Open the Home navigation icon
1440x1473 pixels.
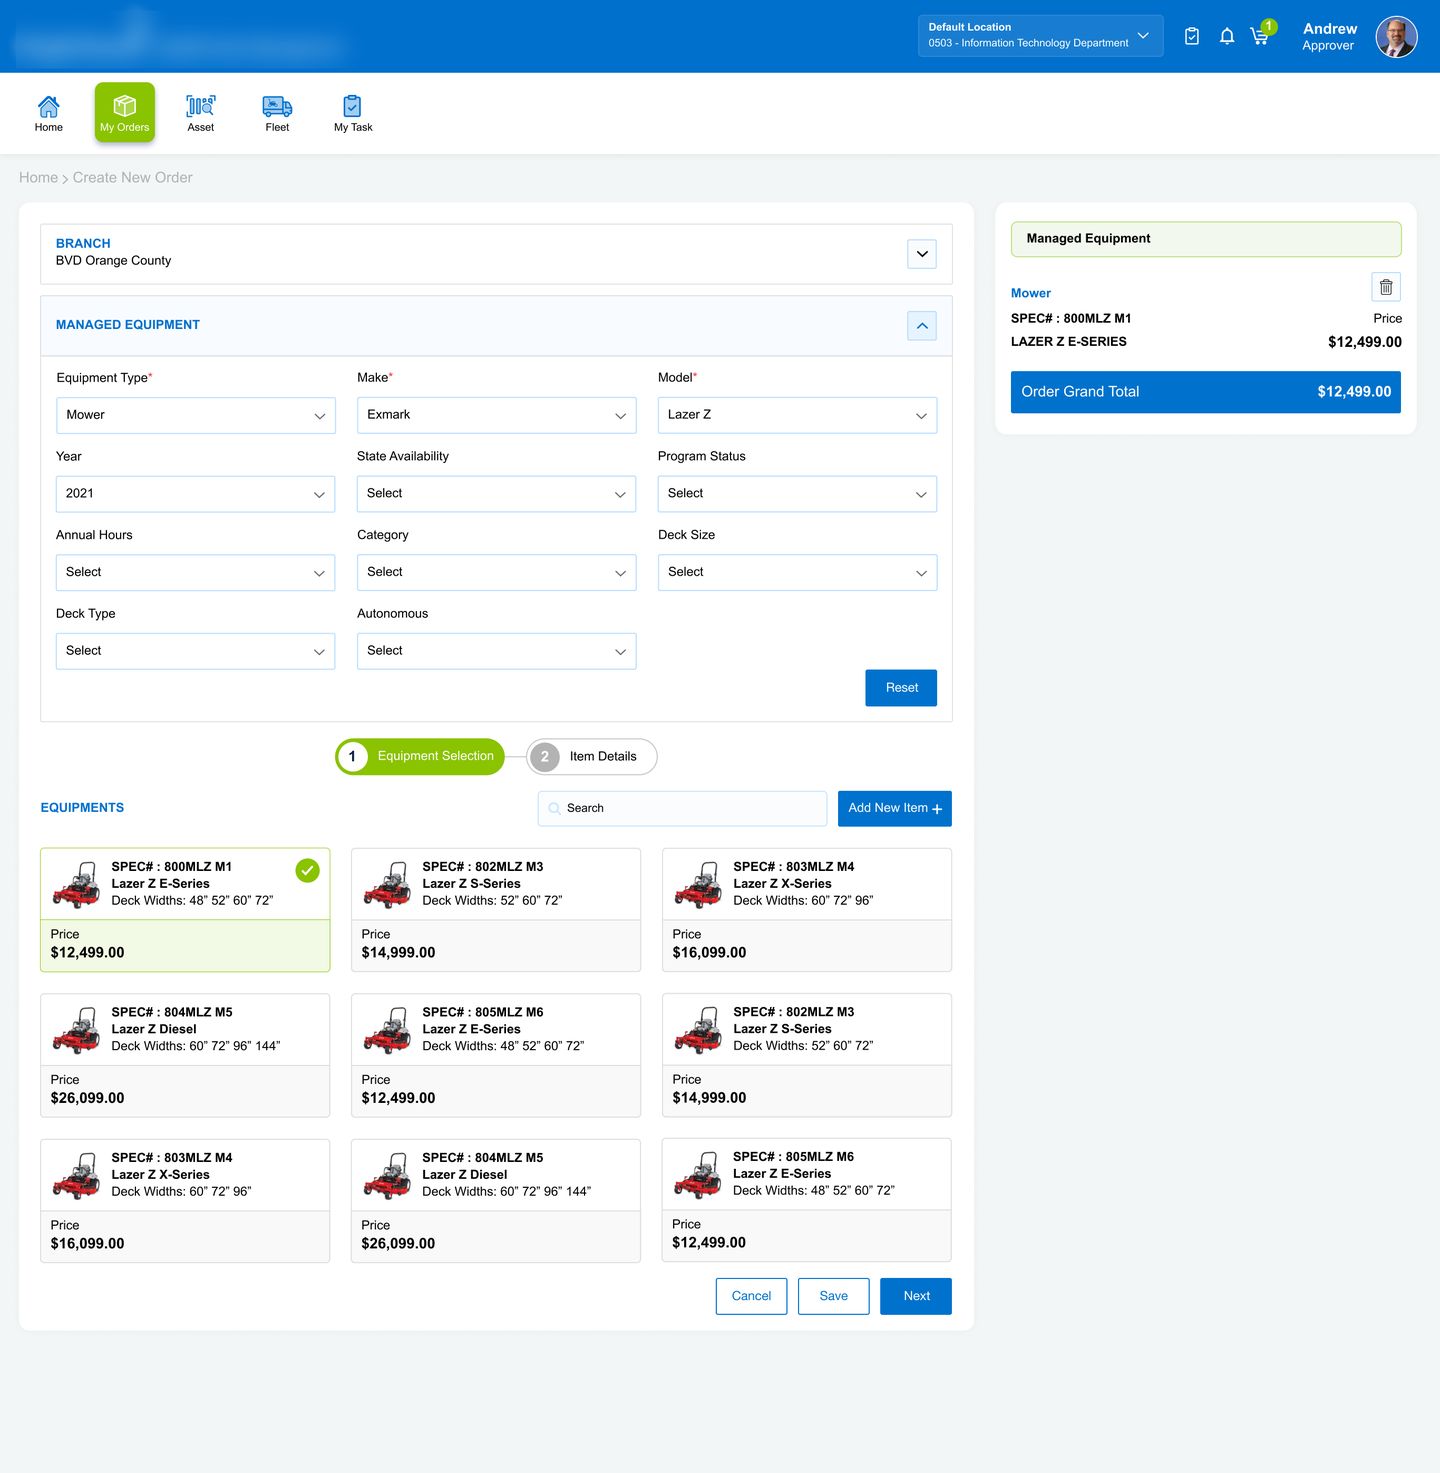tap(48, 113)
